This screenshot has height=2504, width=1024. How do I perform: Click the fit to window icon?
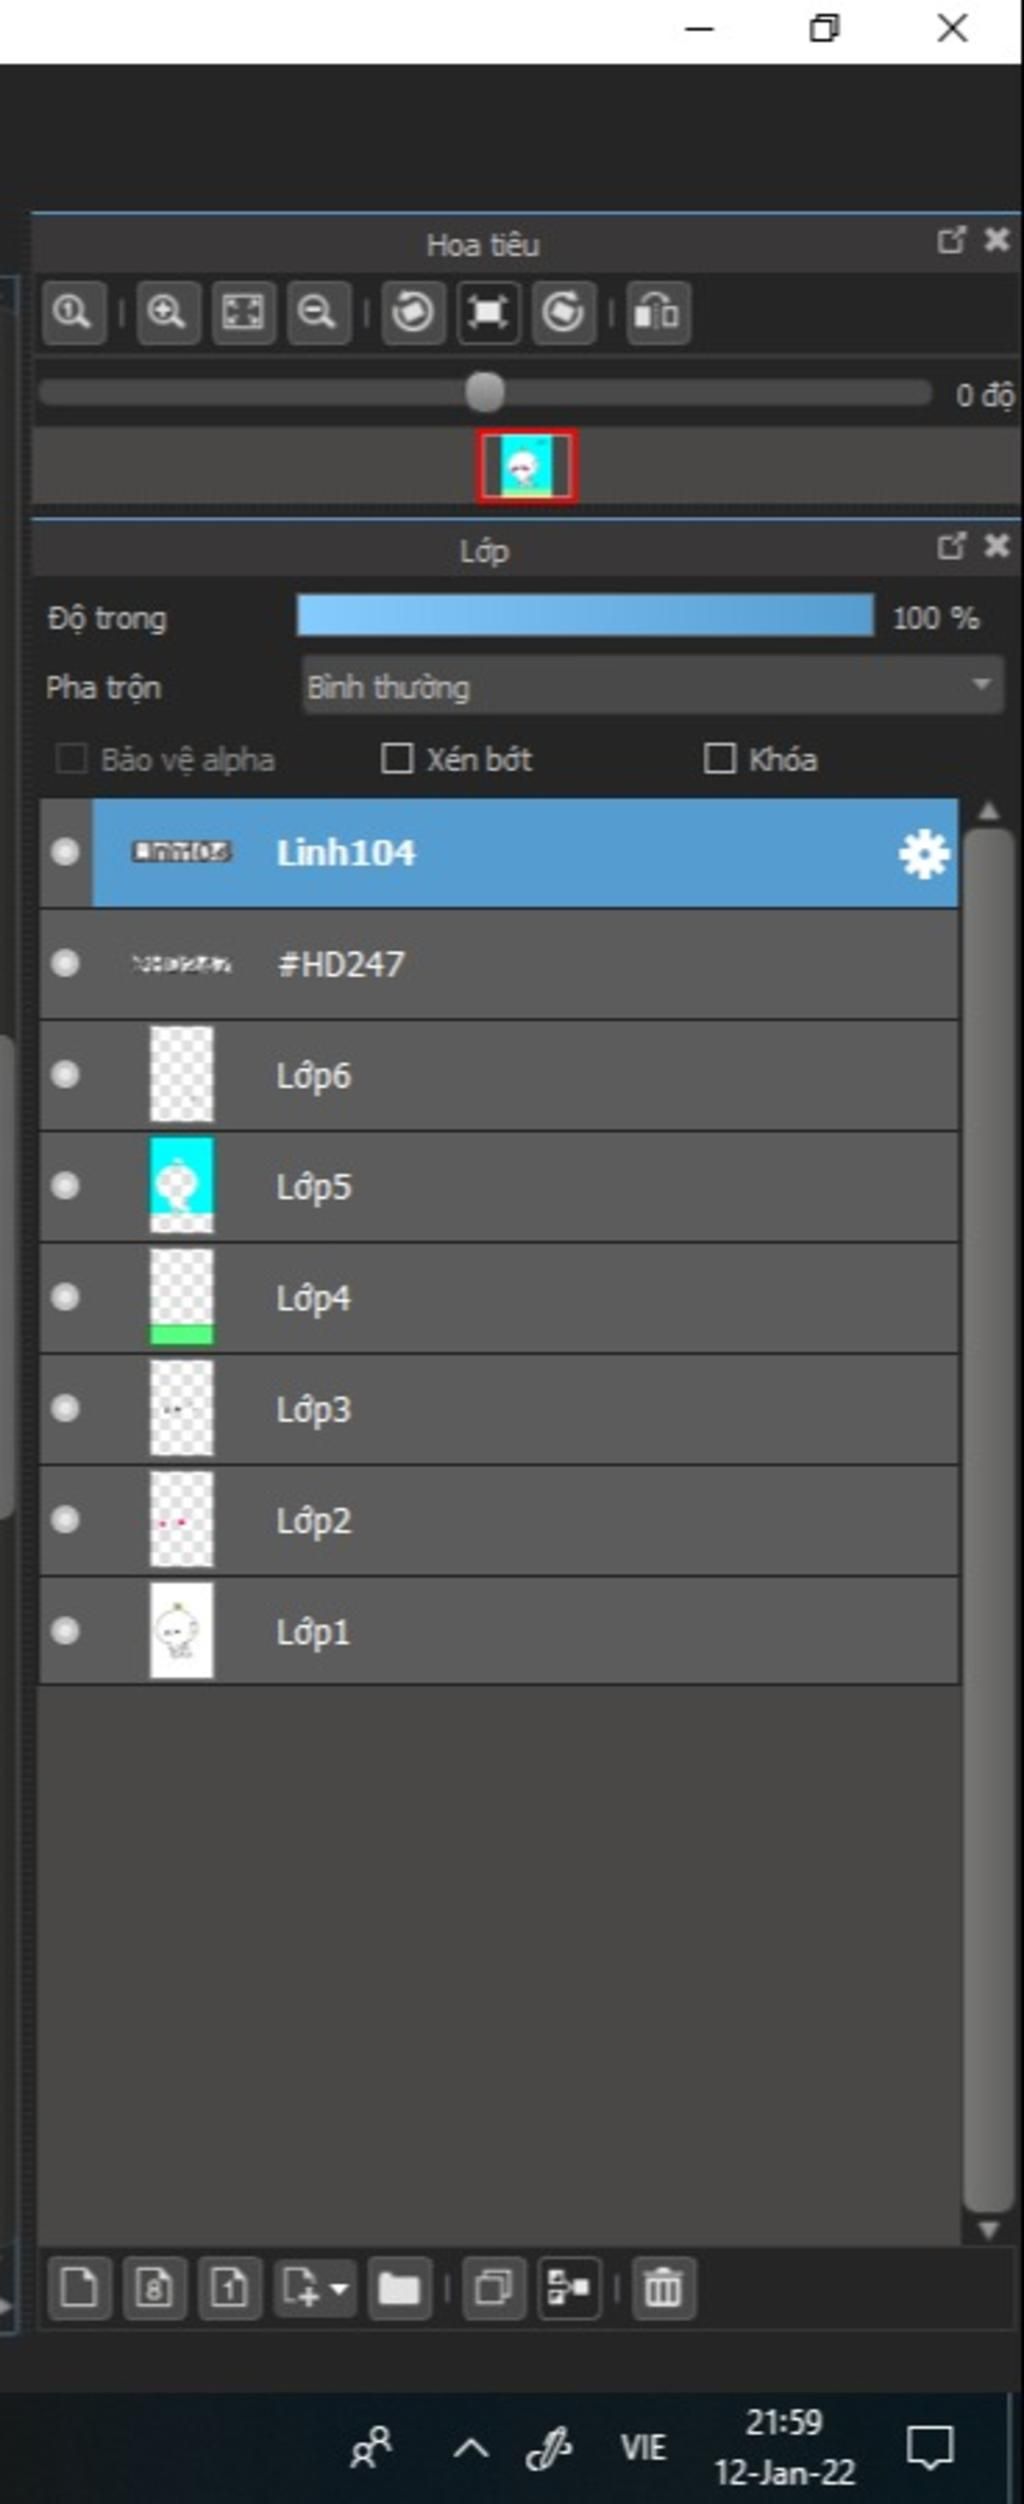(243, 312)
